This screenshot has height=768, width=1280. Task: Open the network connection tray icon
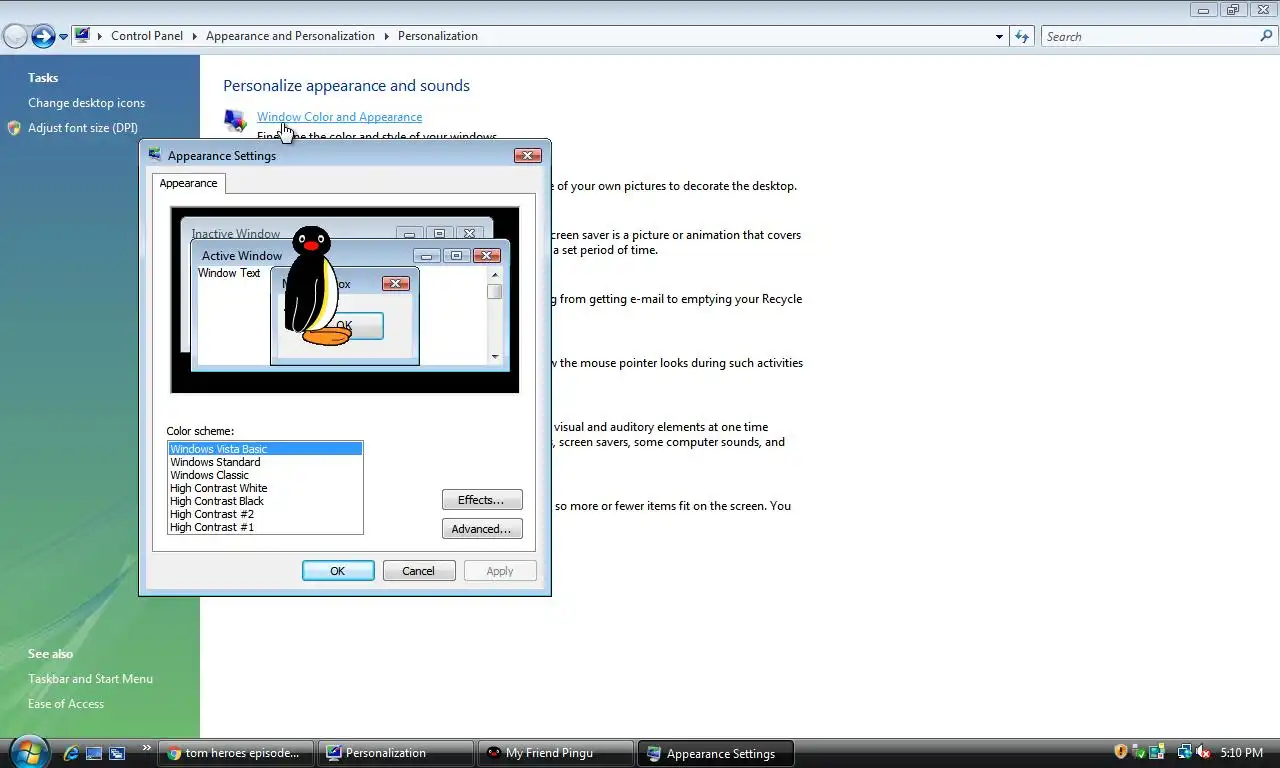(1184, 752)
